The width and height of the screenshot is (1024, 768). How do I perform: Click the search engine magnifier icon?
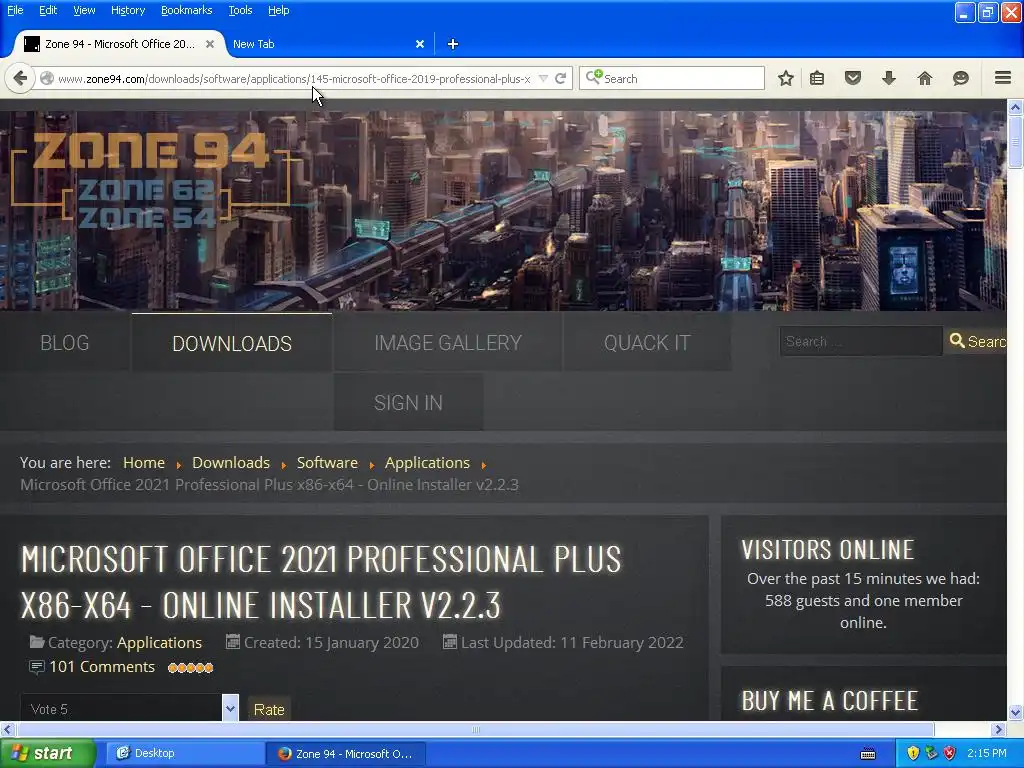click(592, 78)
